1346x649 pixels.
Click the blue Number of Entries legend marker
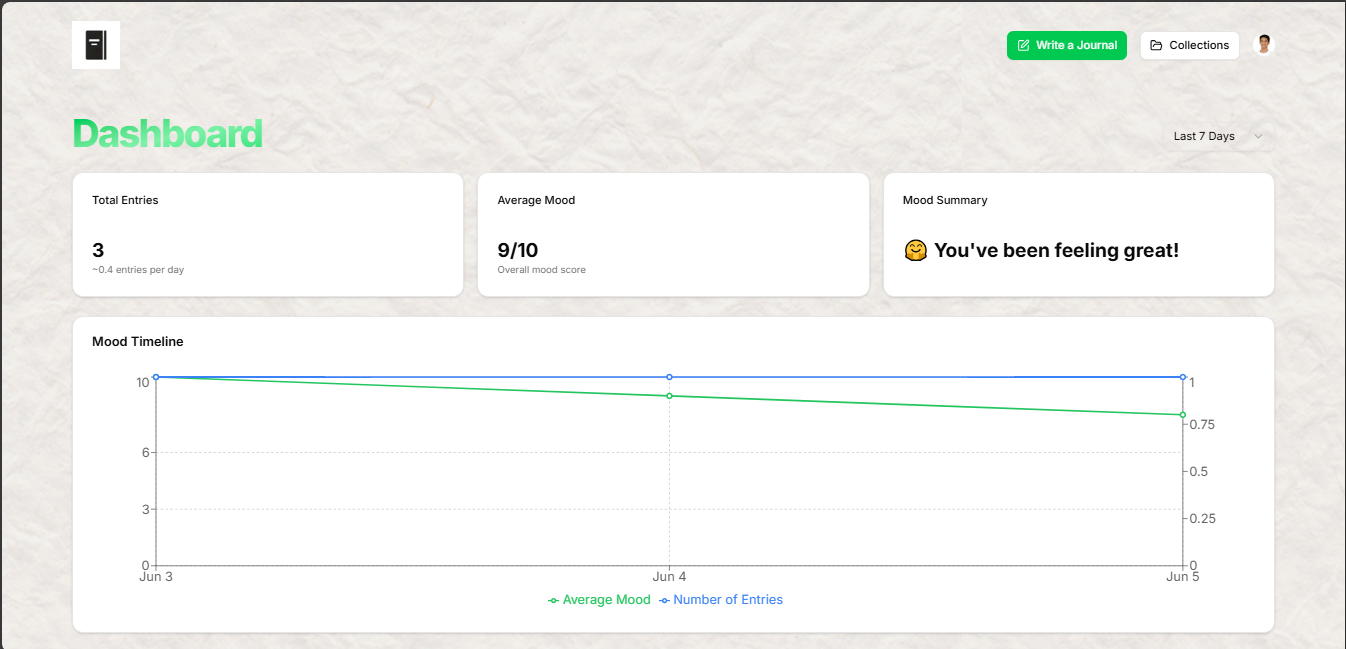point(664,600)
